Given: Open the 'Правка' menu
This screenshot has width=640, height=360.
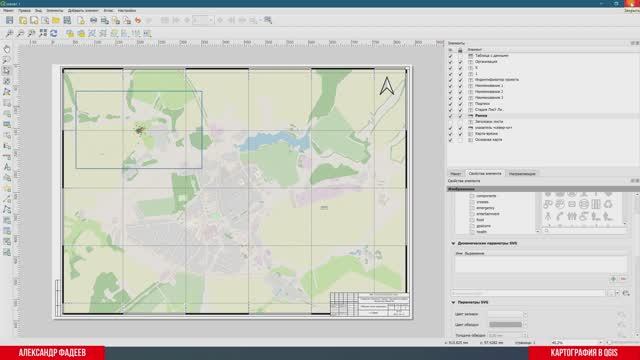Looking at the screenshot, I should point(24,11).
